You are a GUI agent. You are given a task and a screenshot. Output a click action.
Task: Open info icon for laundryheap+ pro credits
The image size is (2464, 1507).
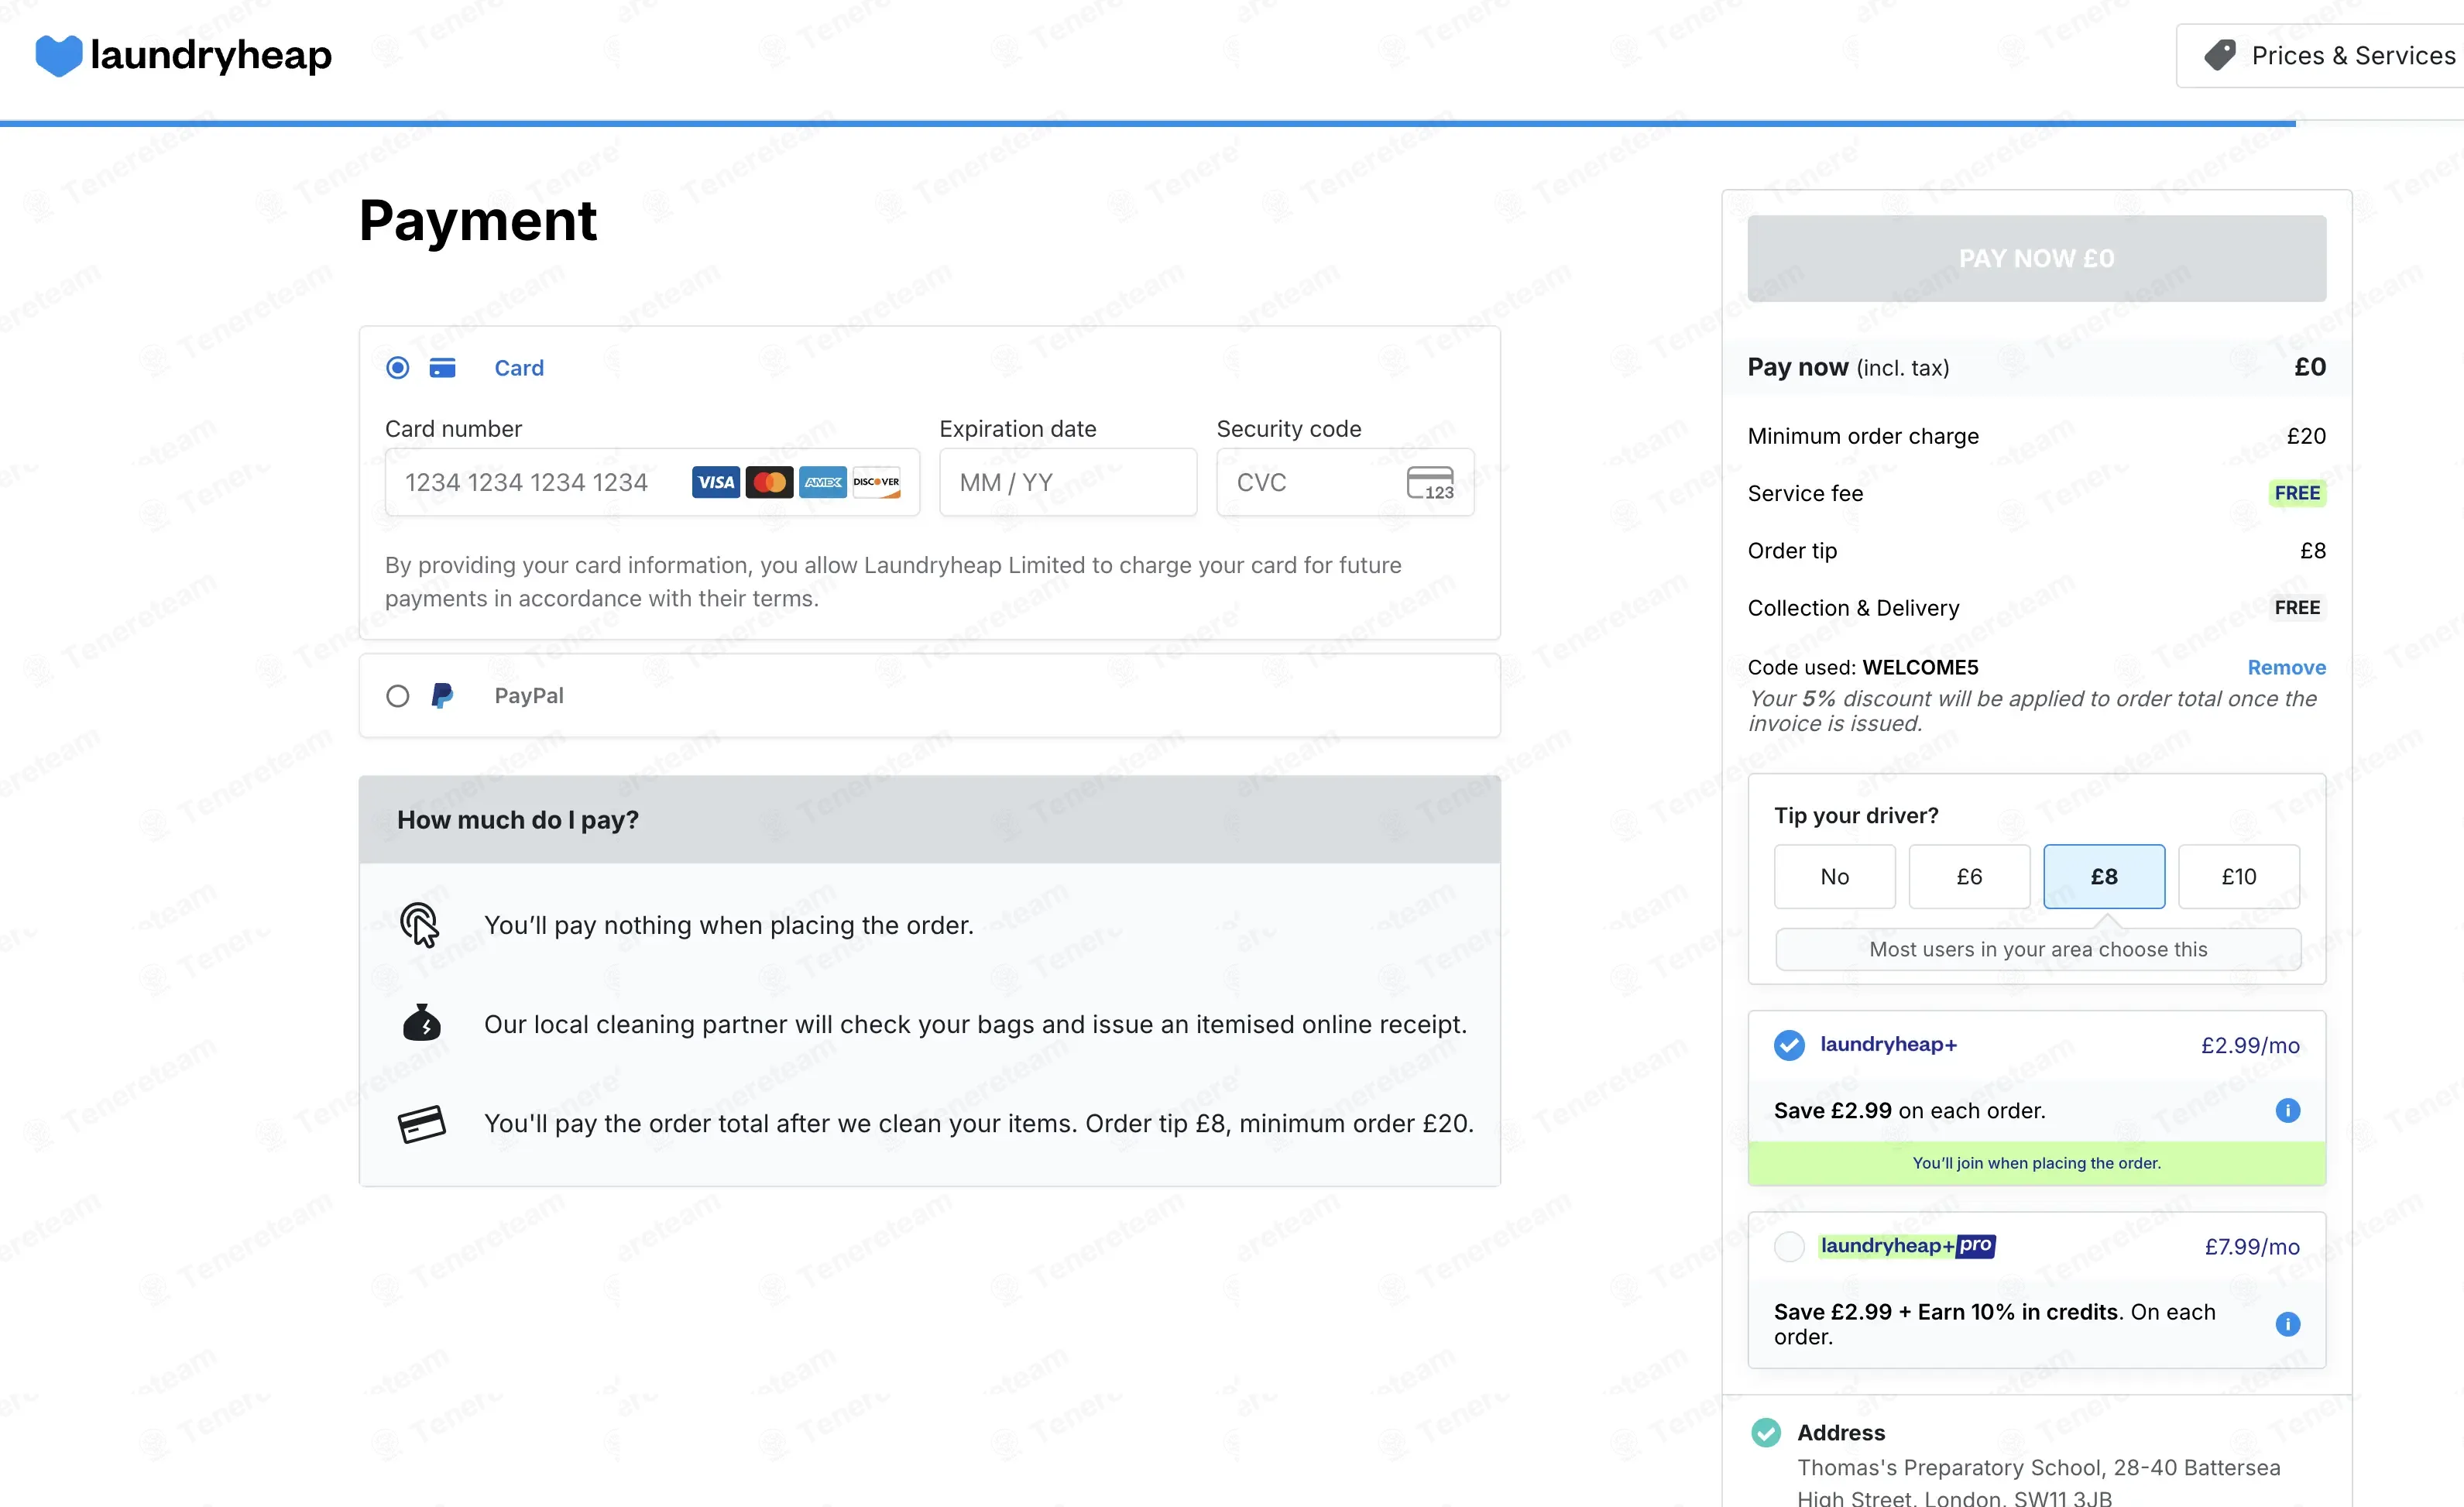(x=2287, y=1324)
